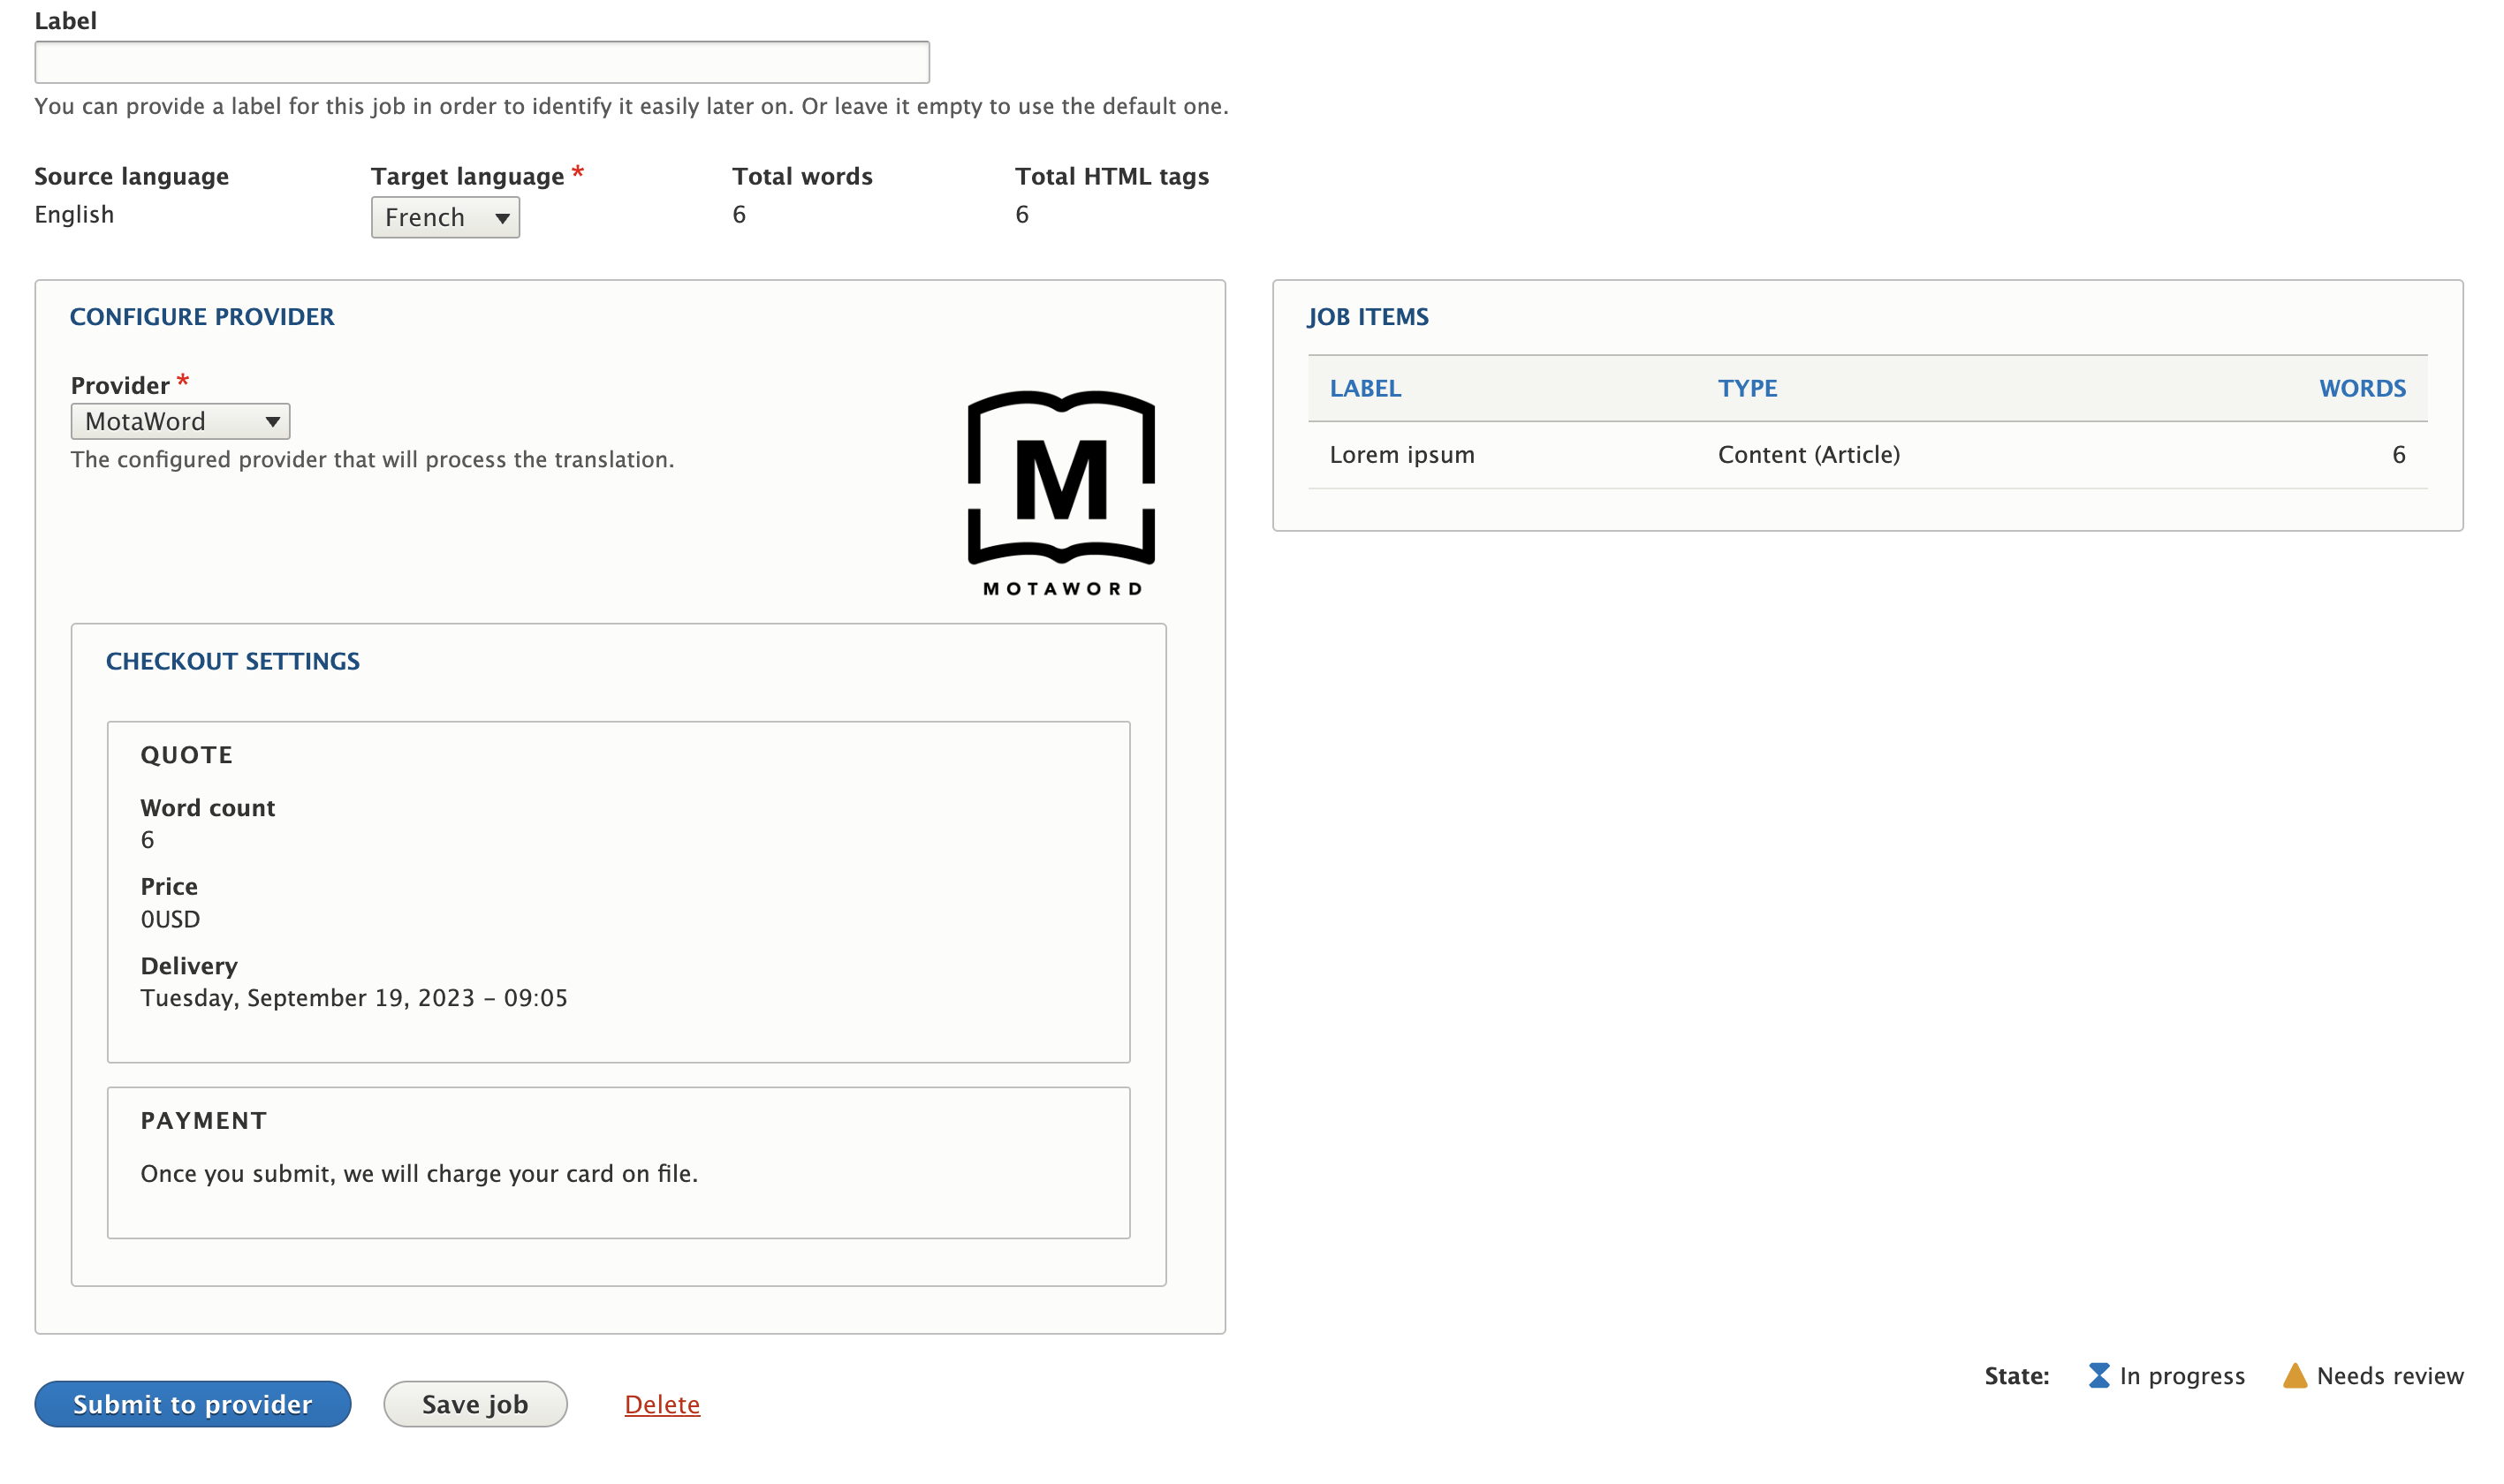2504x1484 pixels.
Task: Click the Content (Article) type cell
Action: (1808, 455)
